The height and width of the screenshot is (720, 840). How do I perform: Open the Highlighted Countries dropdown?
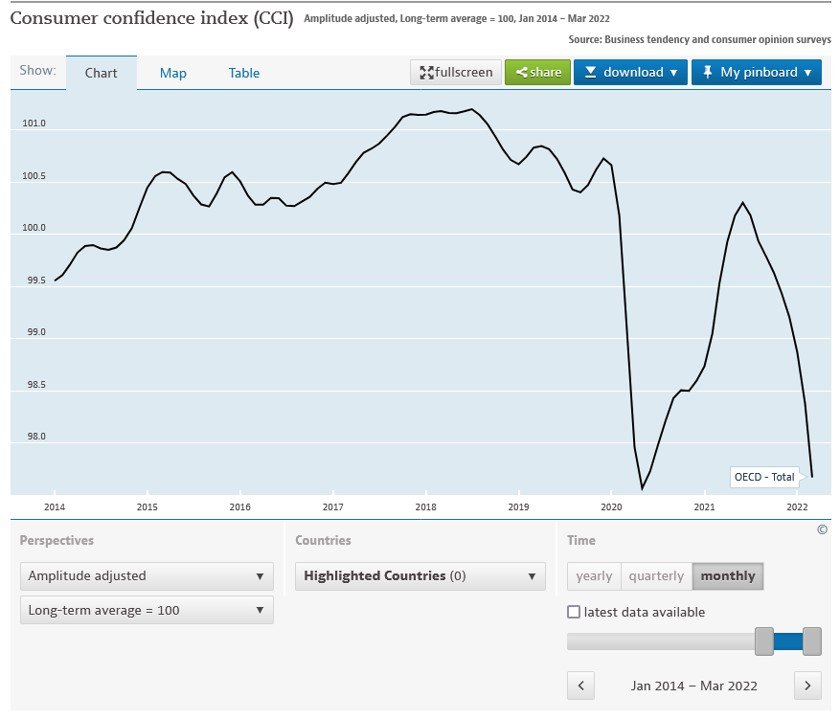point(420,576)
